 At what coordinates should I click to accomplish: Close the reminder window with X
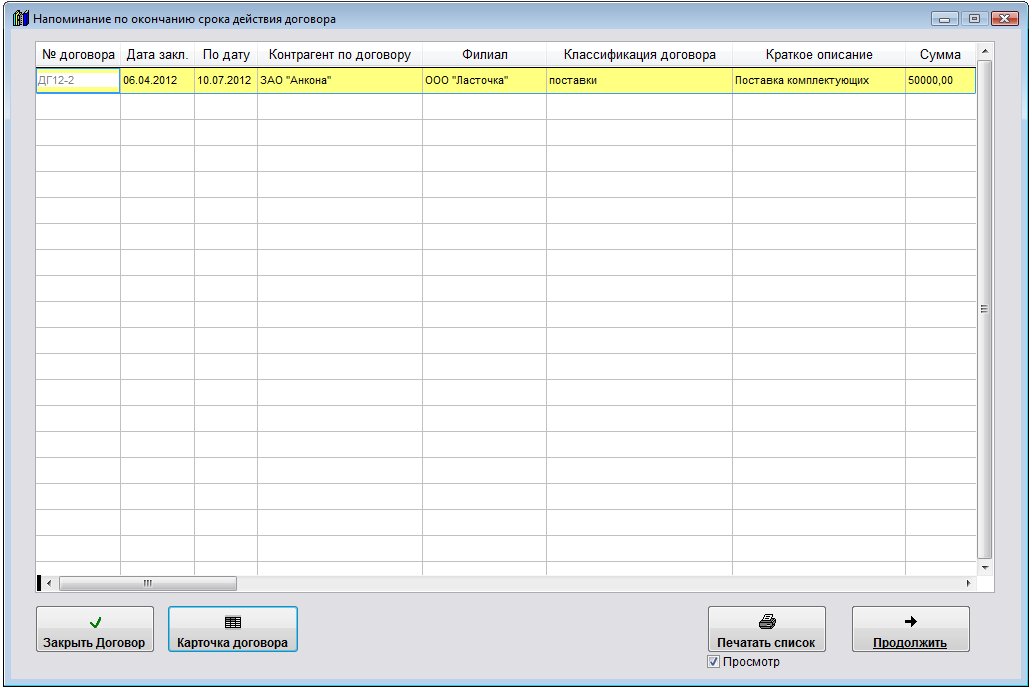1004,19
